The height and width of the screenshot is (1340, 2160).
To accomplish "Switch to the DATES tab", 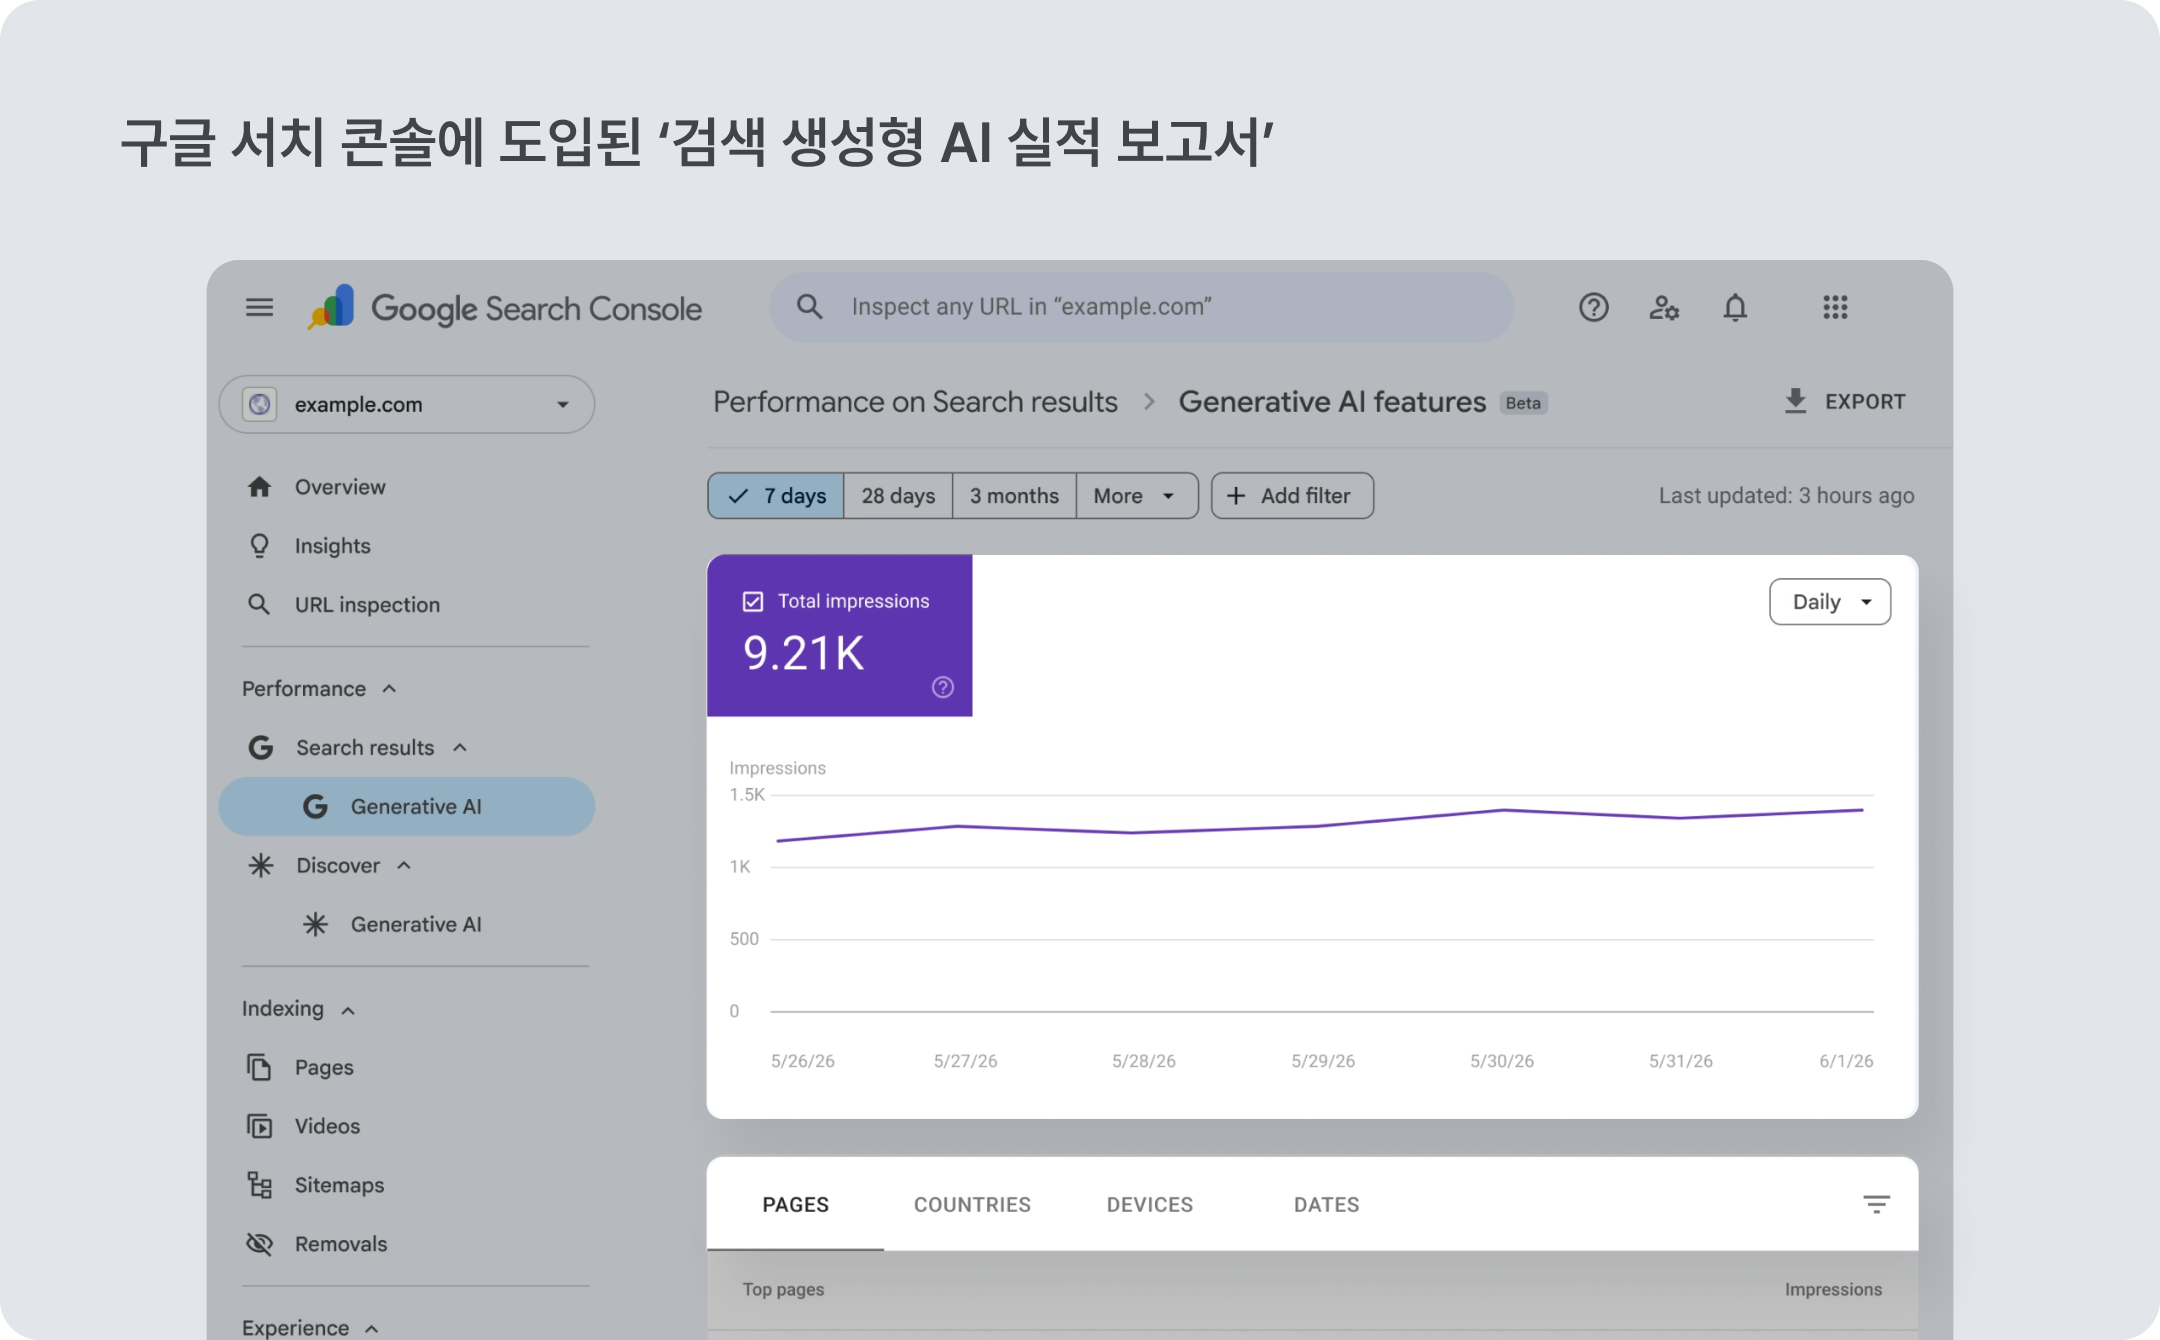I will click(1326, 1204).
